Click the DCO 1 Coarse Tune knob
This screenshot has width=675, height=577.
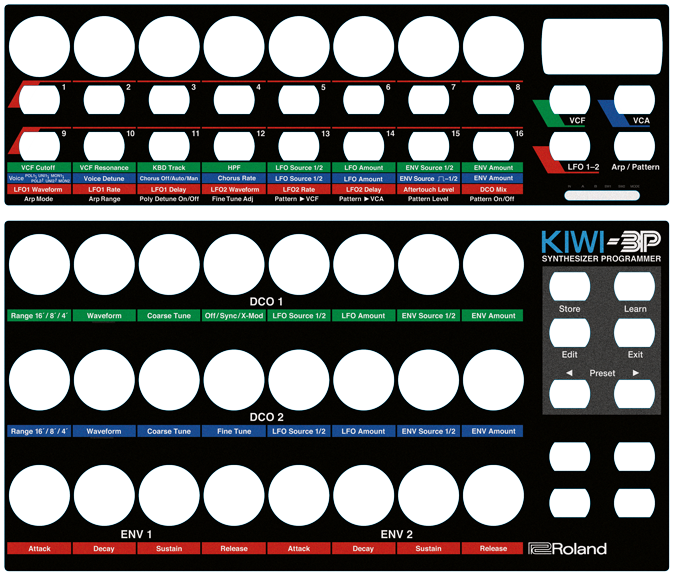pyautogui.click(x=169, y=264)
